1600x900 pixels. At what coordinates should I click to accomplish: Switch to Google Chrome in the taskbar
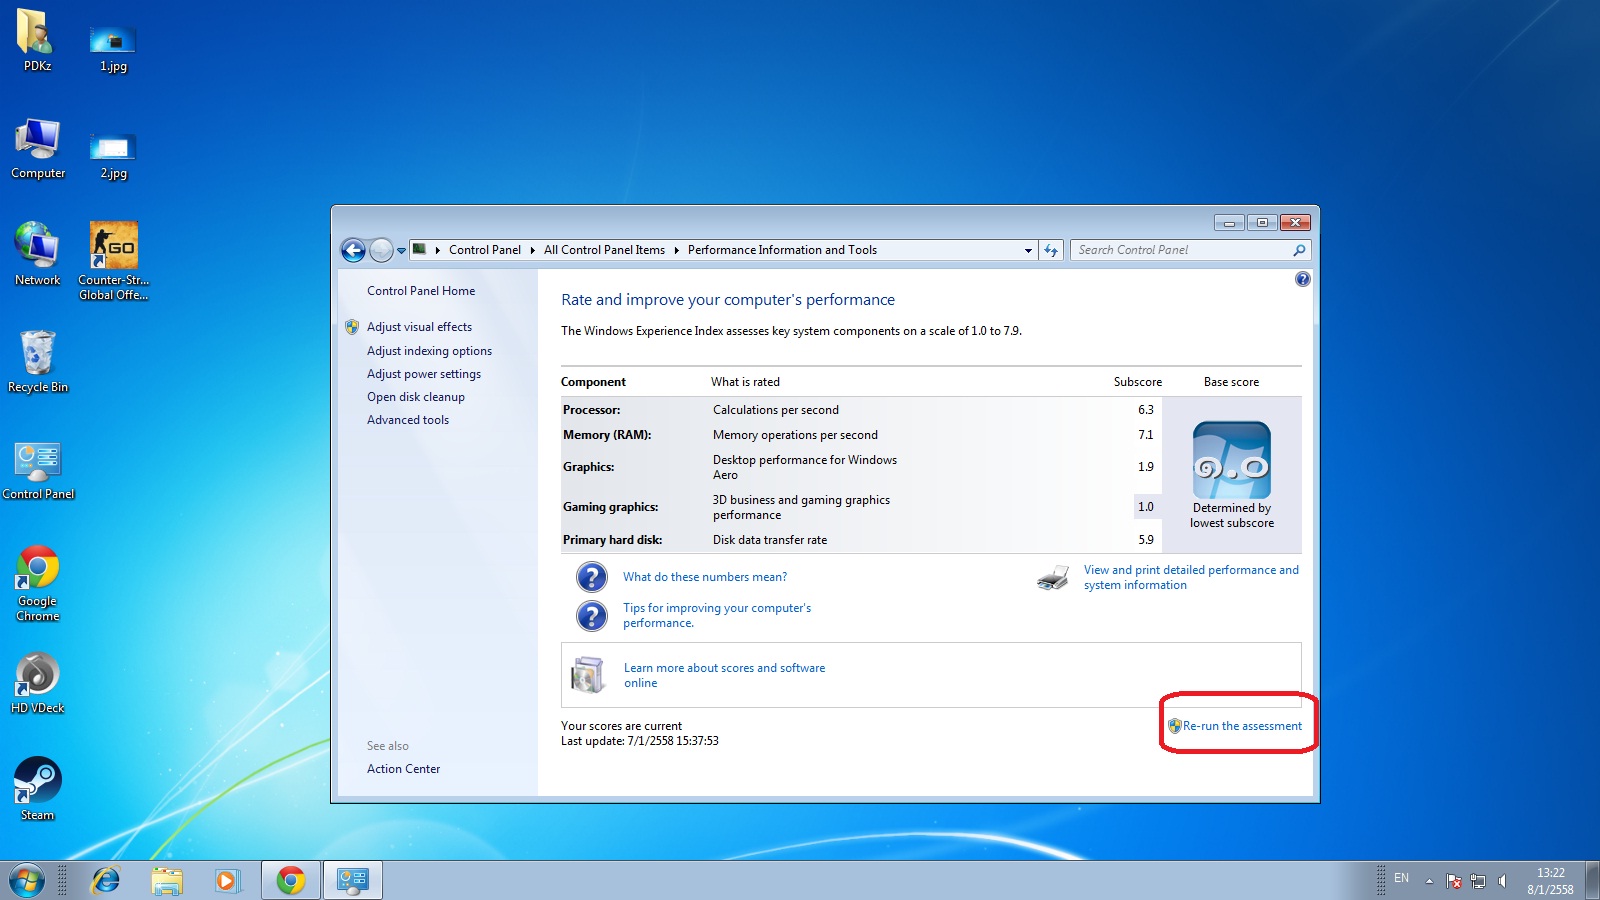point(291,881)
